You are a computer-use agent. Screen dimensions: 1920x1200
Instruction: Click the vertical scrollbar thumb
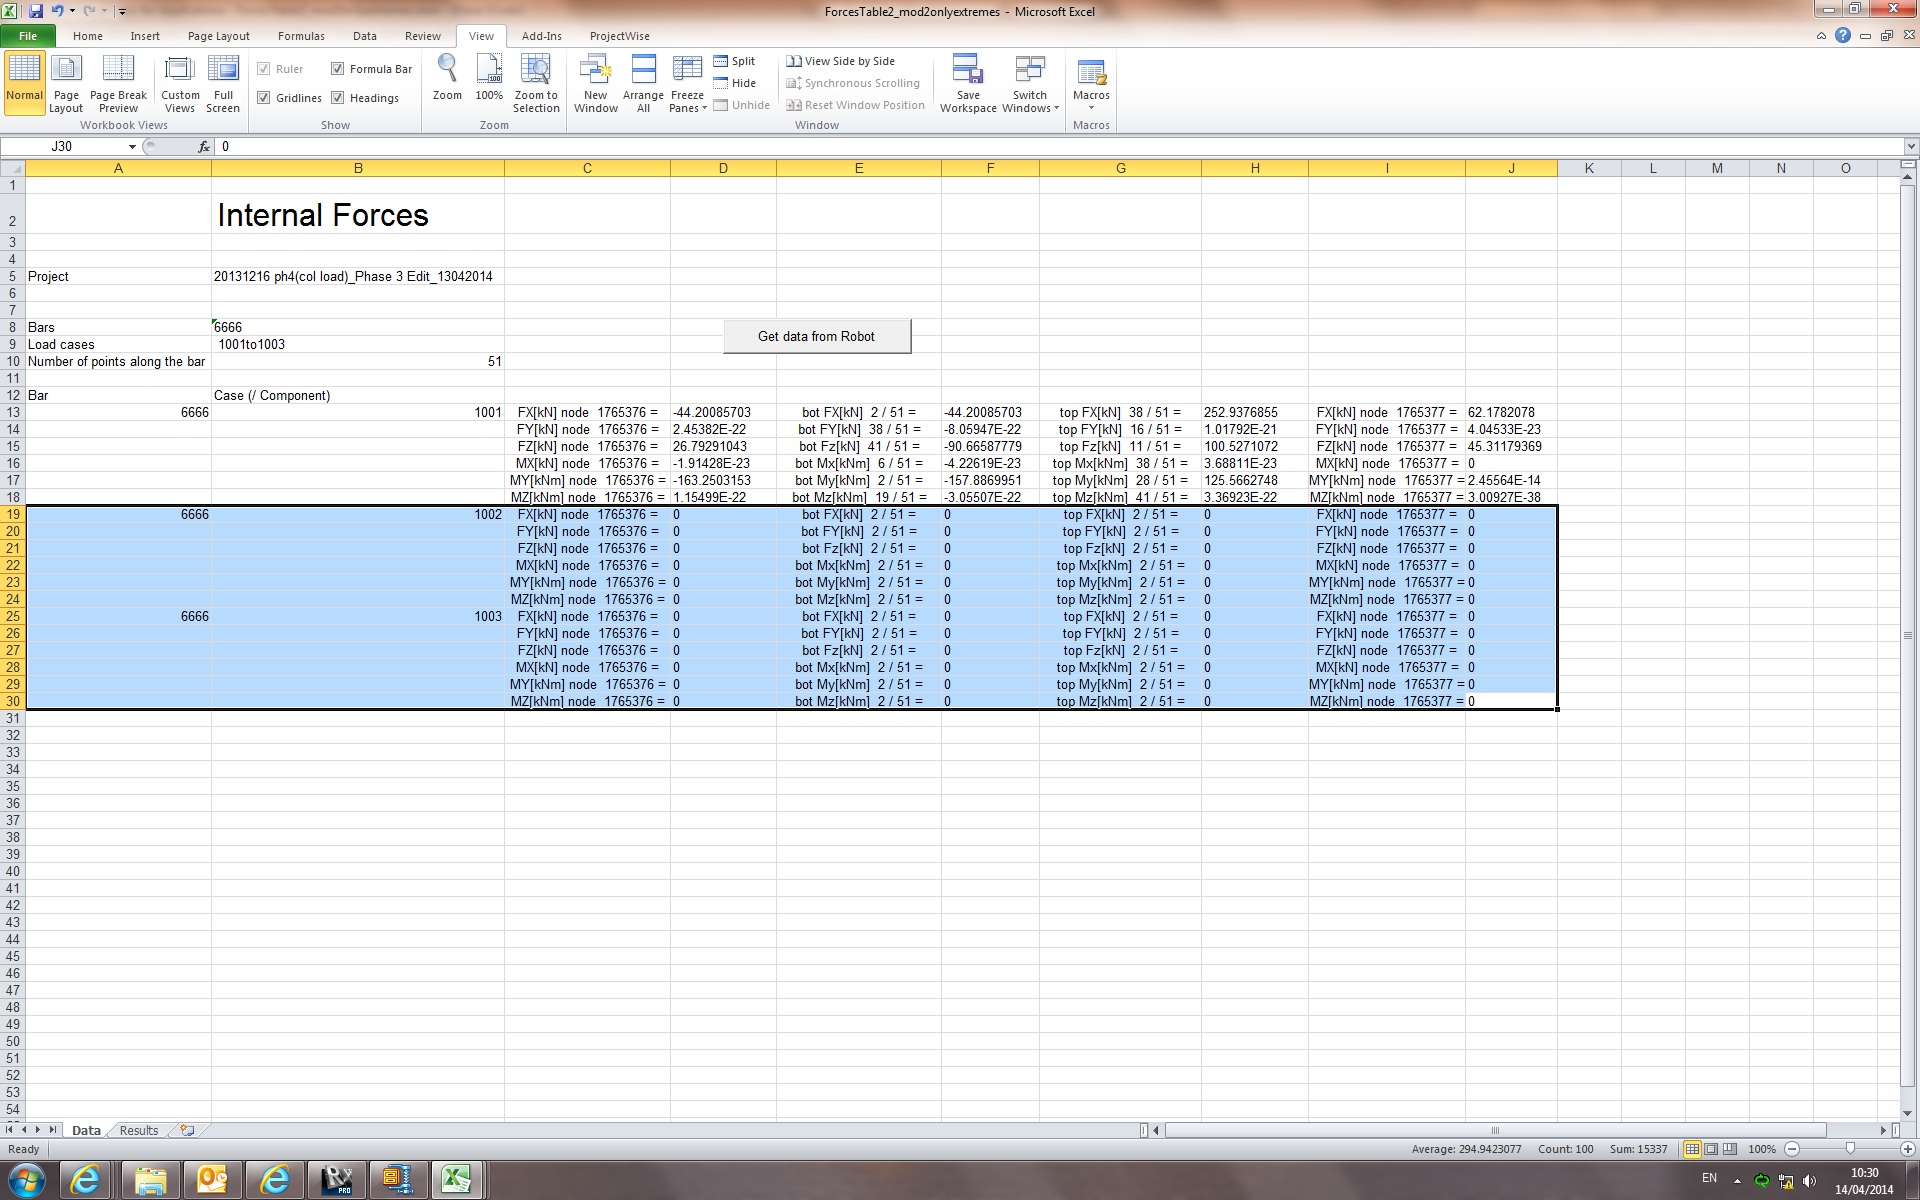(x=1908, y=635)
